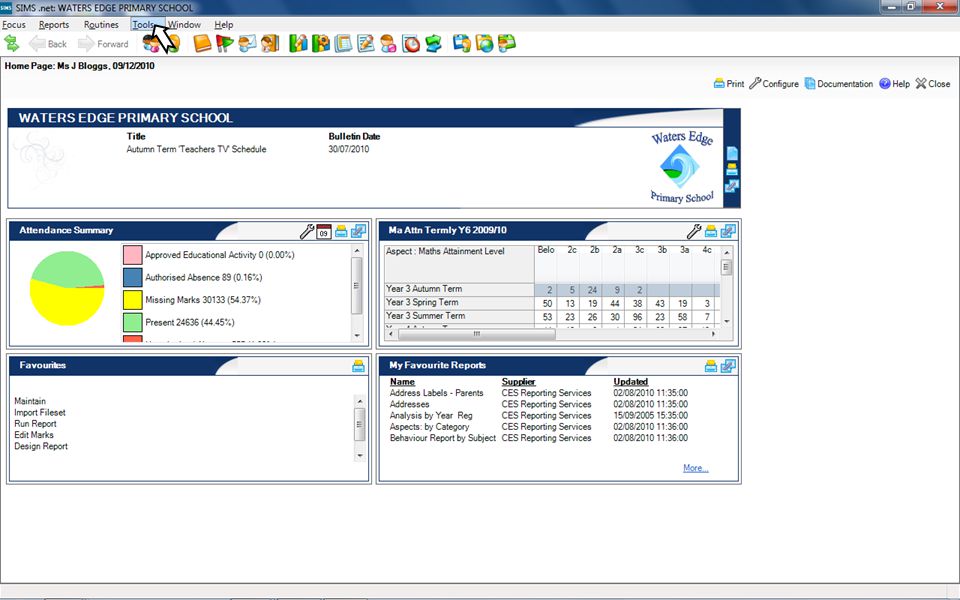
Task: Open the Focus menu
Action: point(14,24)
